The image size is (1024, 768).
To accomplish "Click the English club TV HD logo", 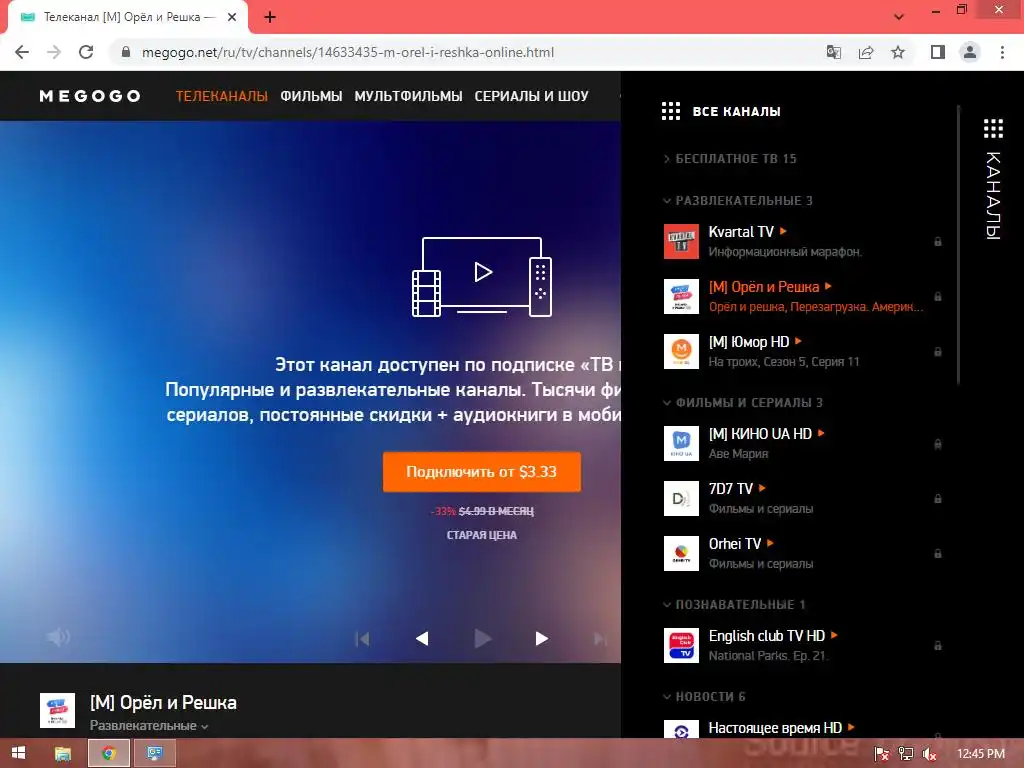I will pyautogui.click(x=681, y=645).
